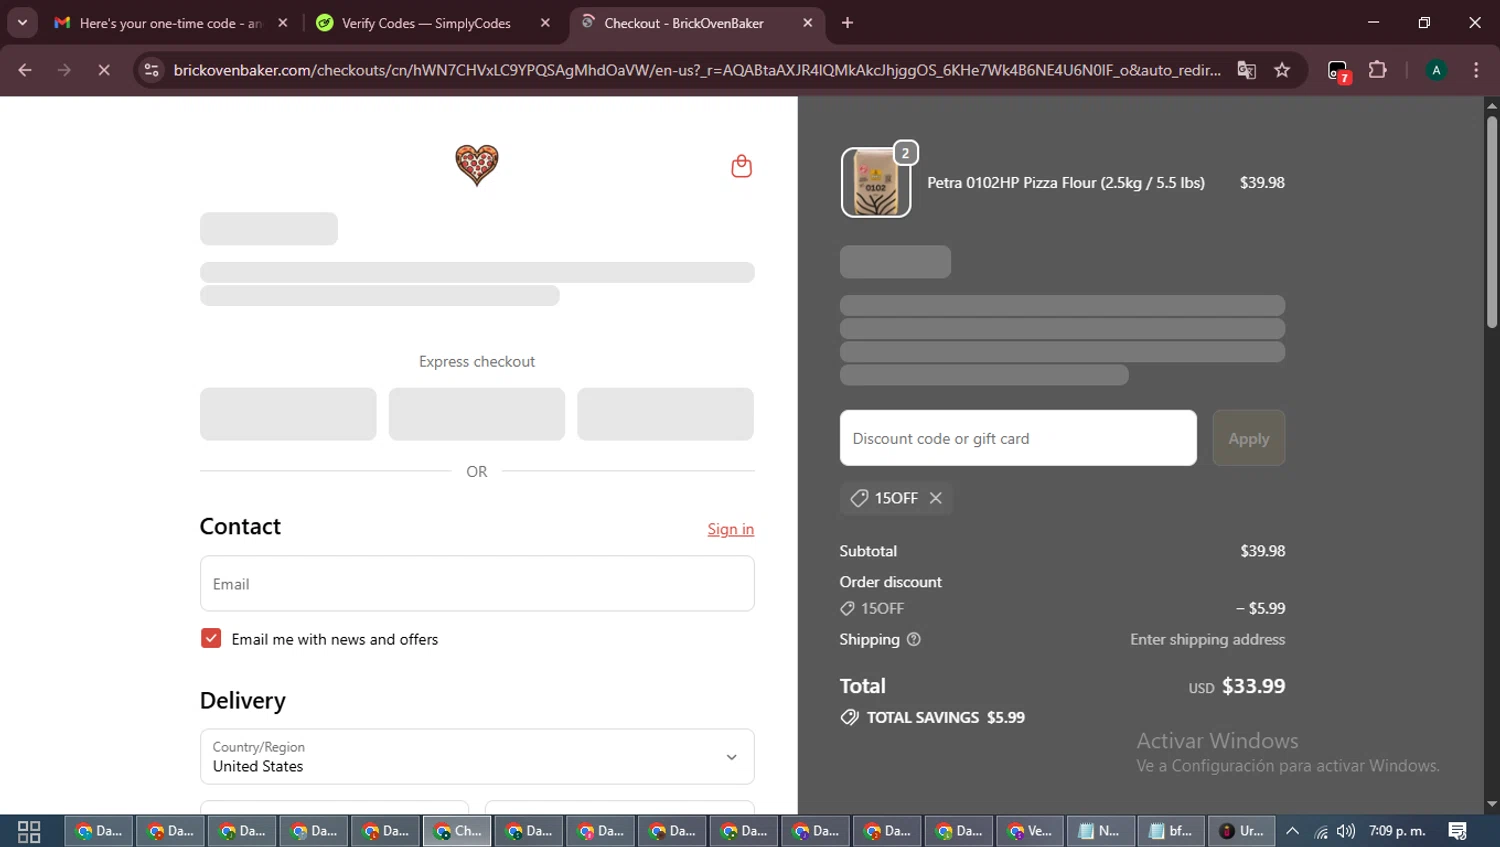Open the Ur... taskbar application

(x=1241, y=831)
